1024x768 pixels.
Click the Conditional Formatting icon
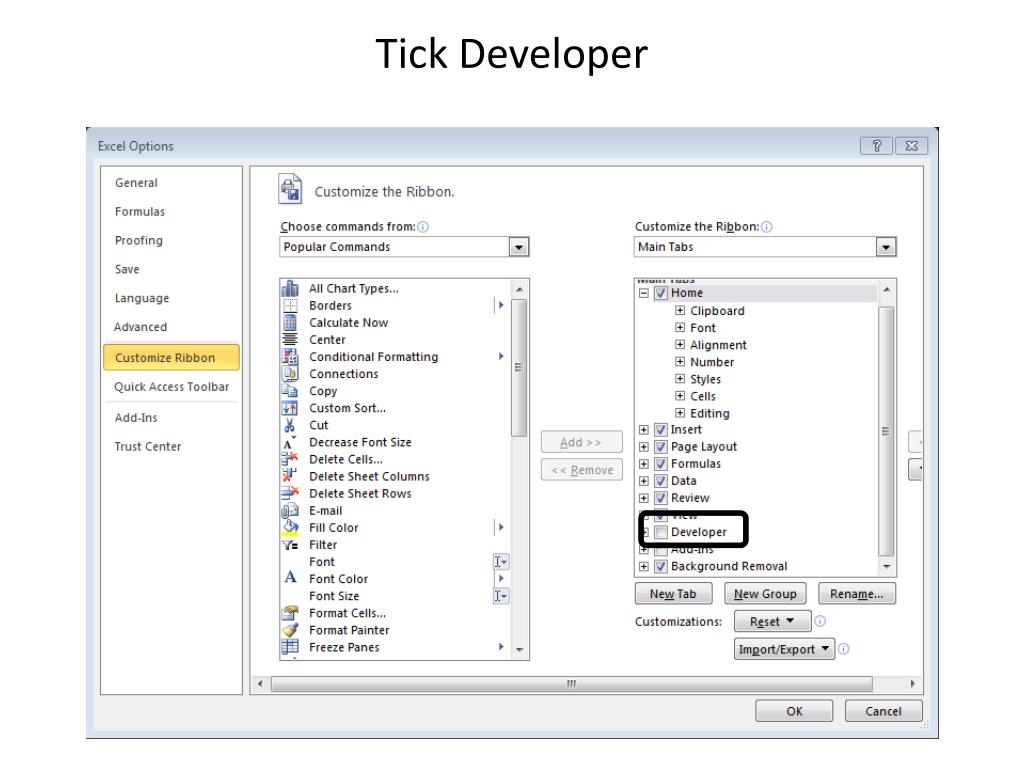(290, 356)
